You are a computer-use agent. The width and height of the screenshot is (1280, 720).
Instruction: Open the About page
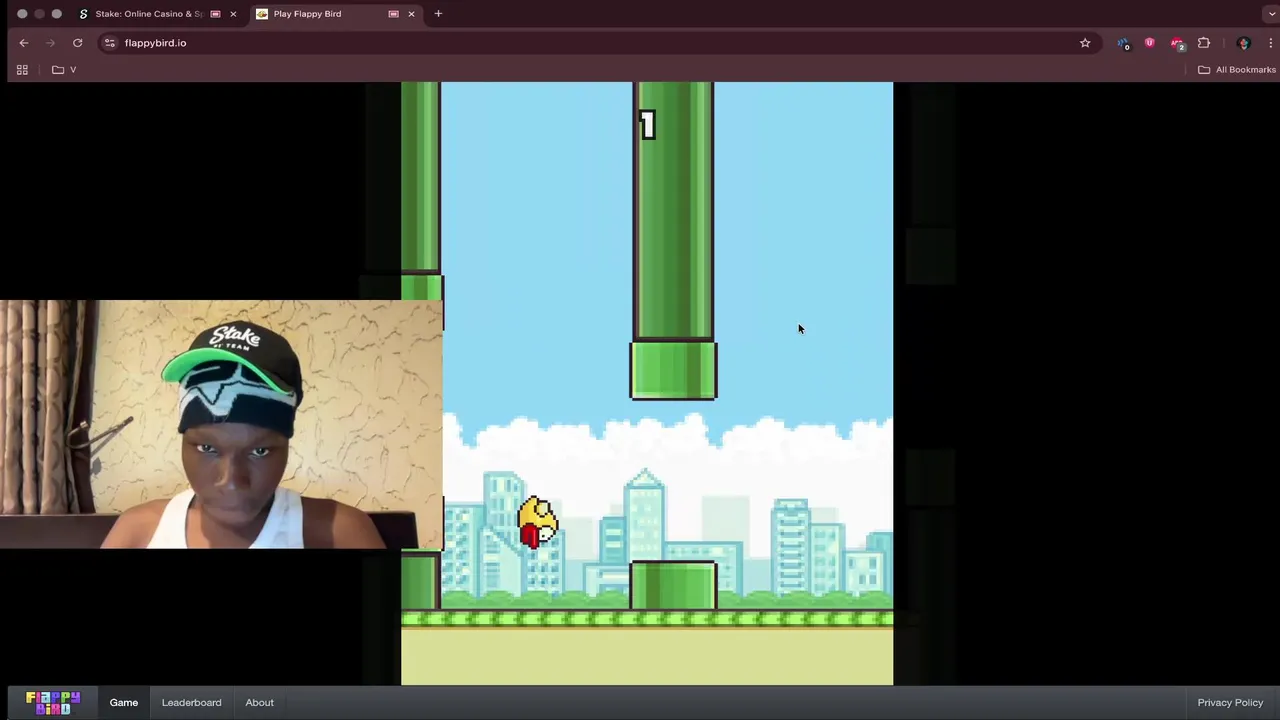click(x=260, y=702)
